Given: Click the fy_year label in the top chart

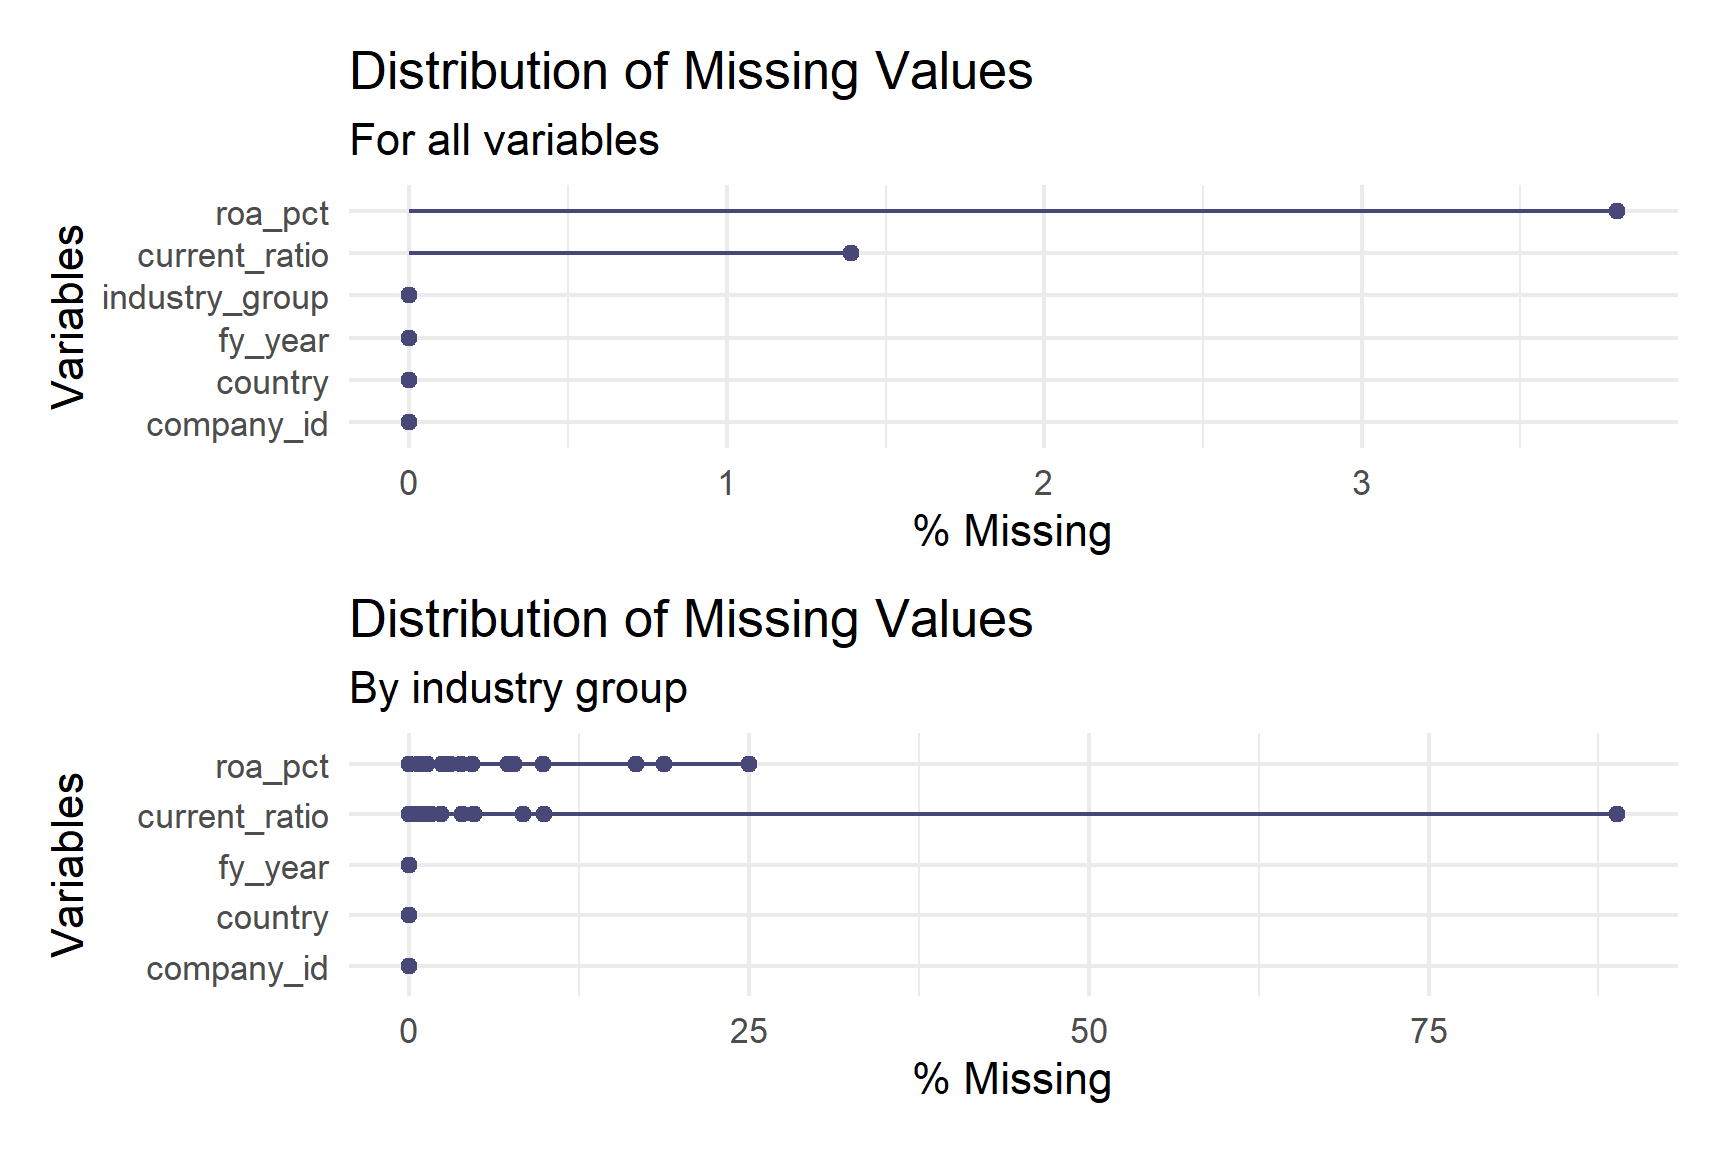Looking at the screenshot, I should pyautogui.click(x=273, y=341).
